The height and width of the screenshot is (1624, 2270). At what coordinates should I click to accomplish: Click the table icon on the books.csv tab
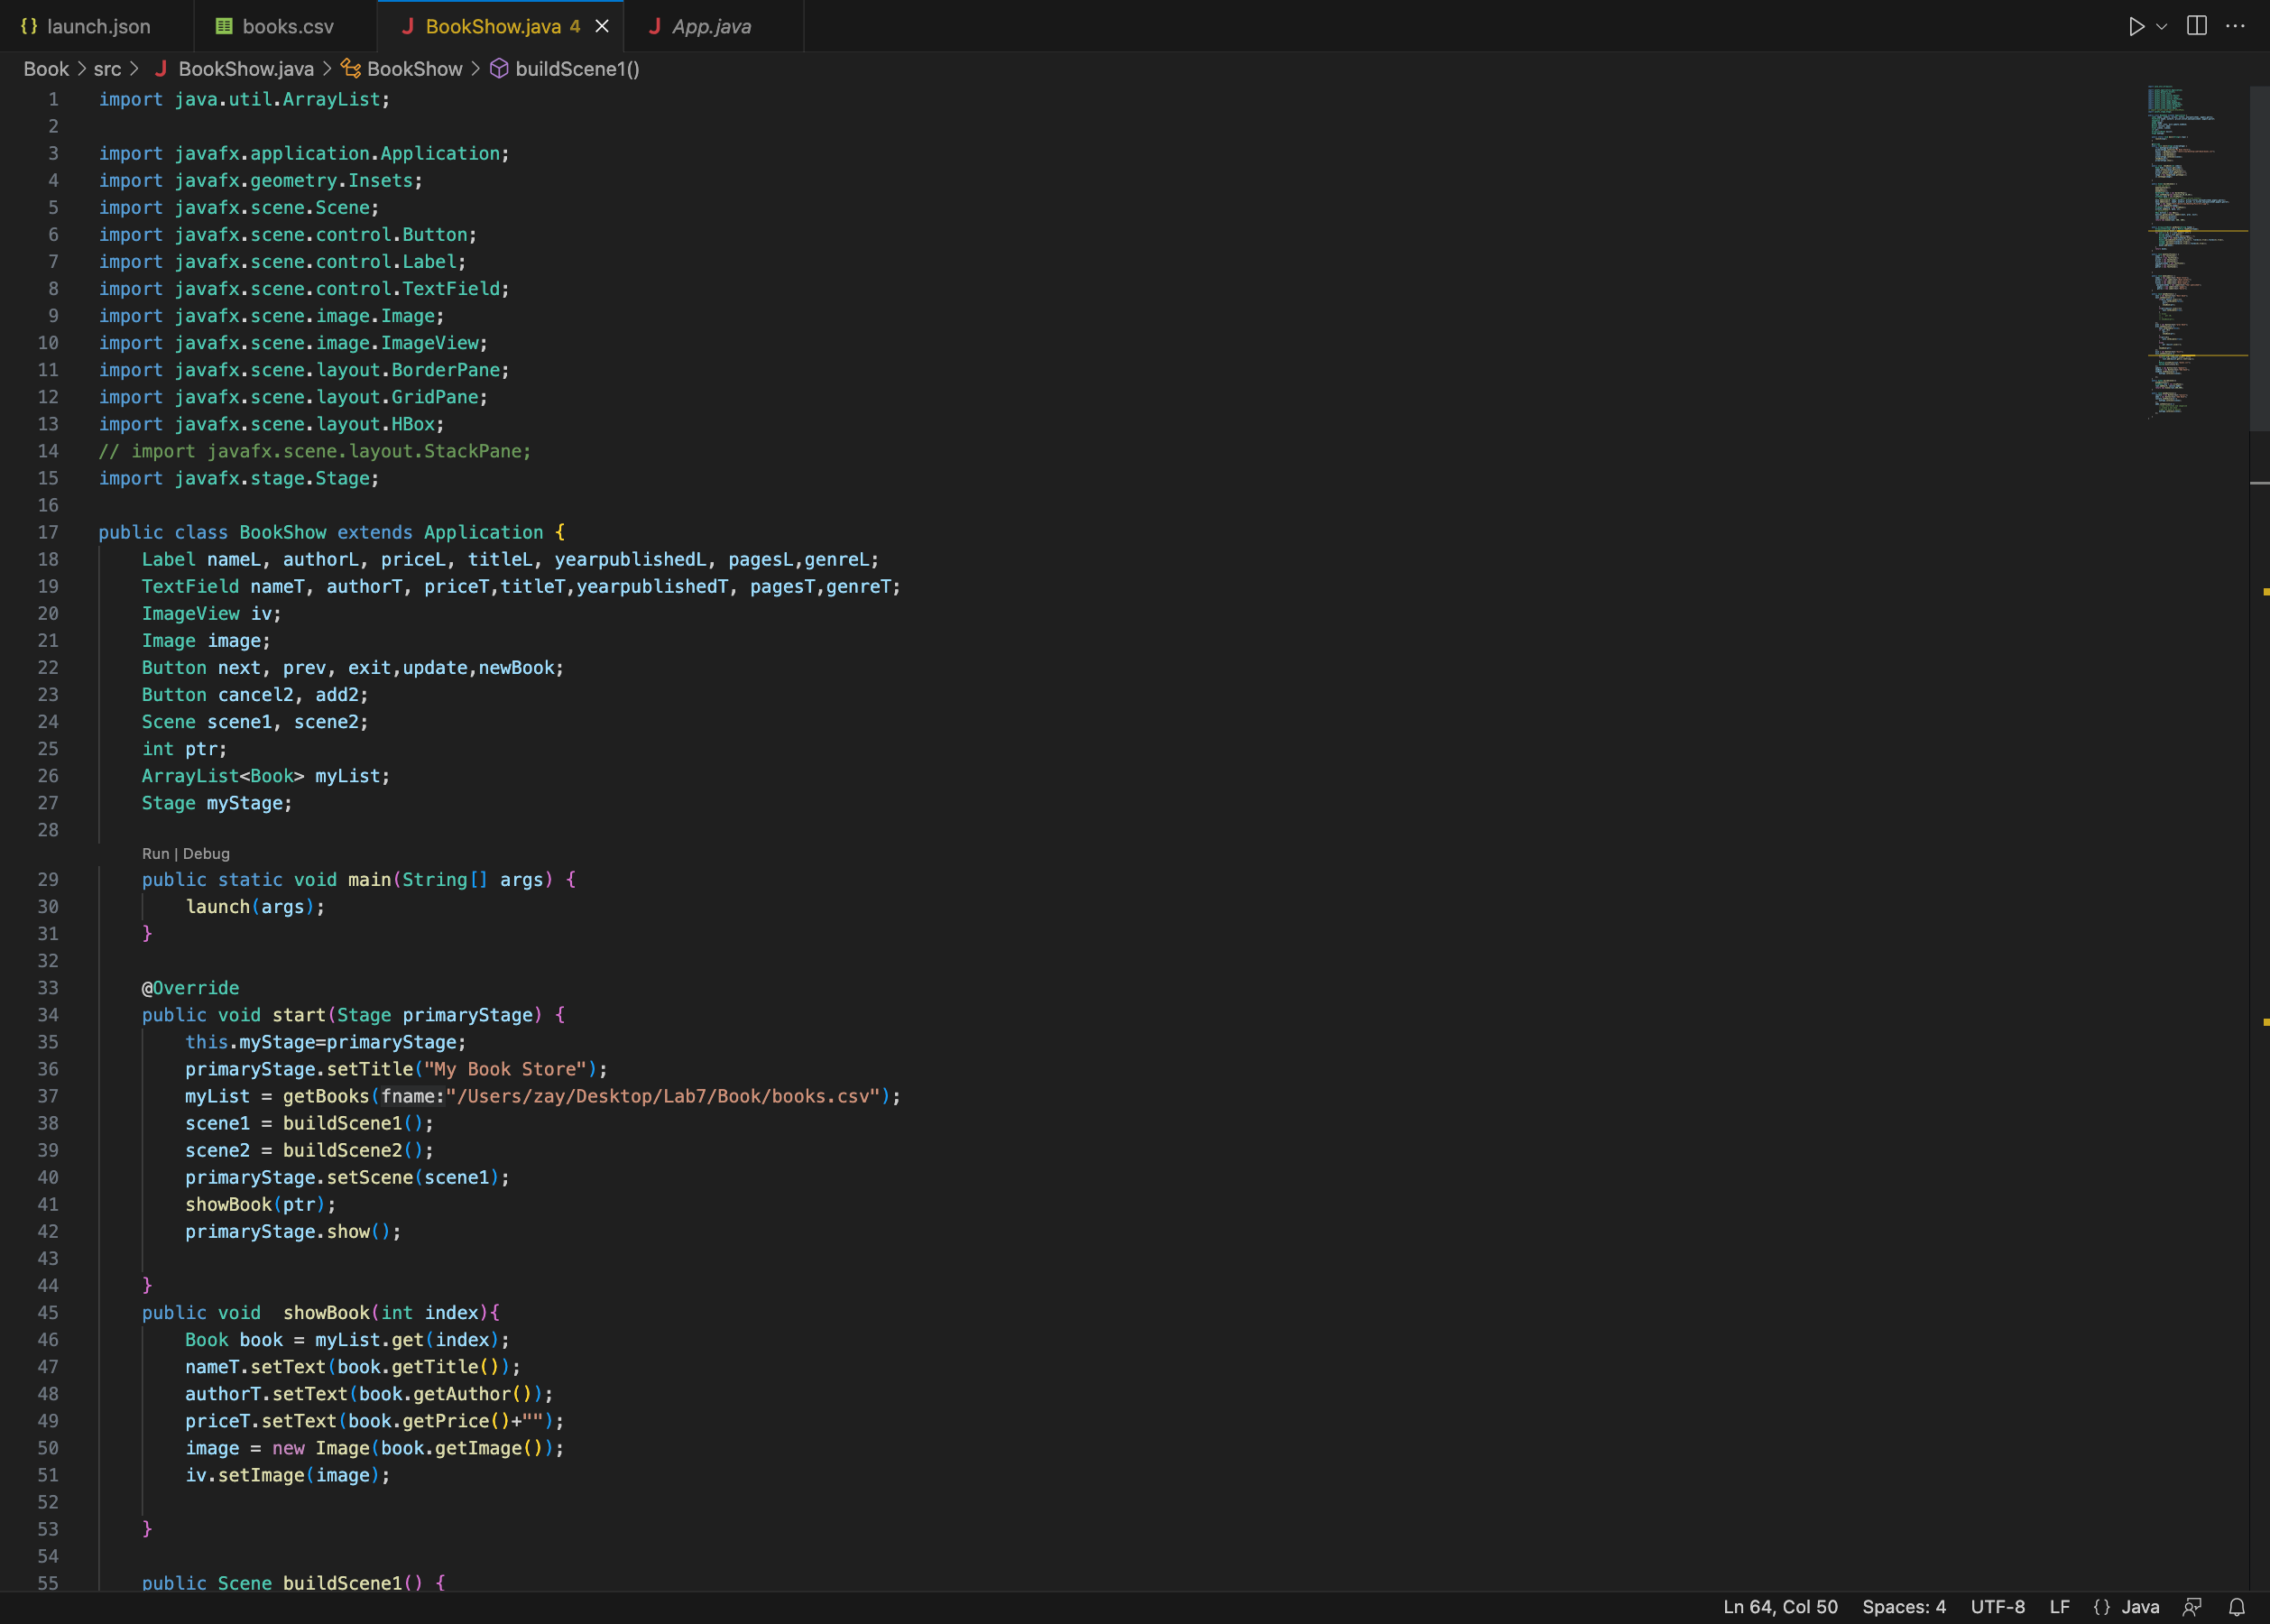[x=224, y=26]
